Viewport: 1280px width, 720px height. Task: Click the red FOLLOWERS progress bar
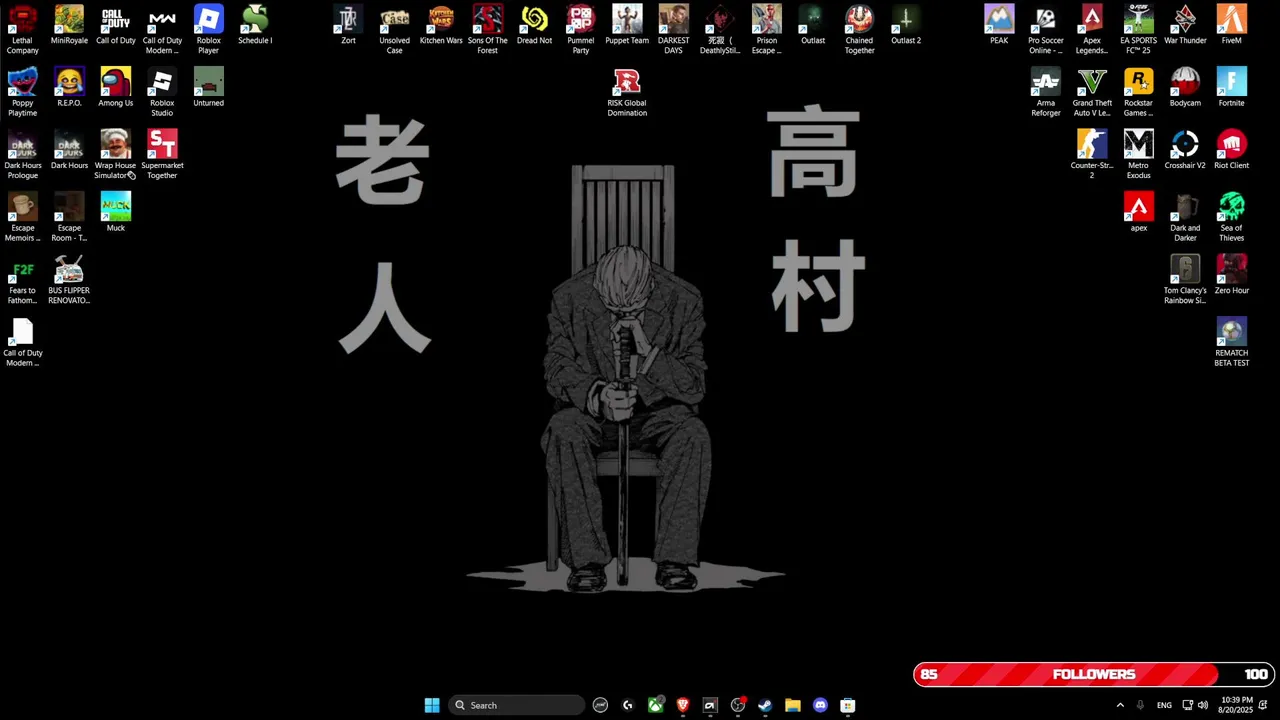point(1094,674)
